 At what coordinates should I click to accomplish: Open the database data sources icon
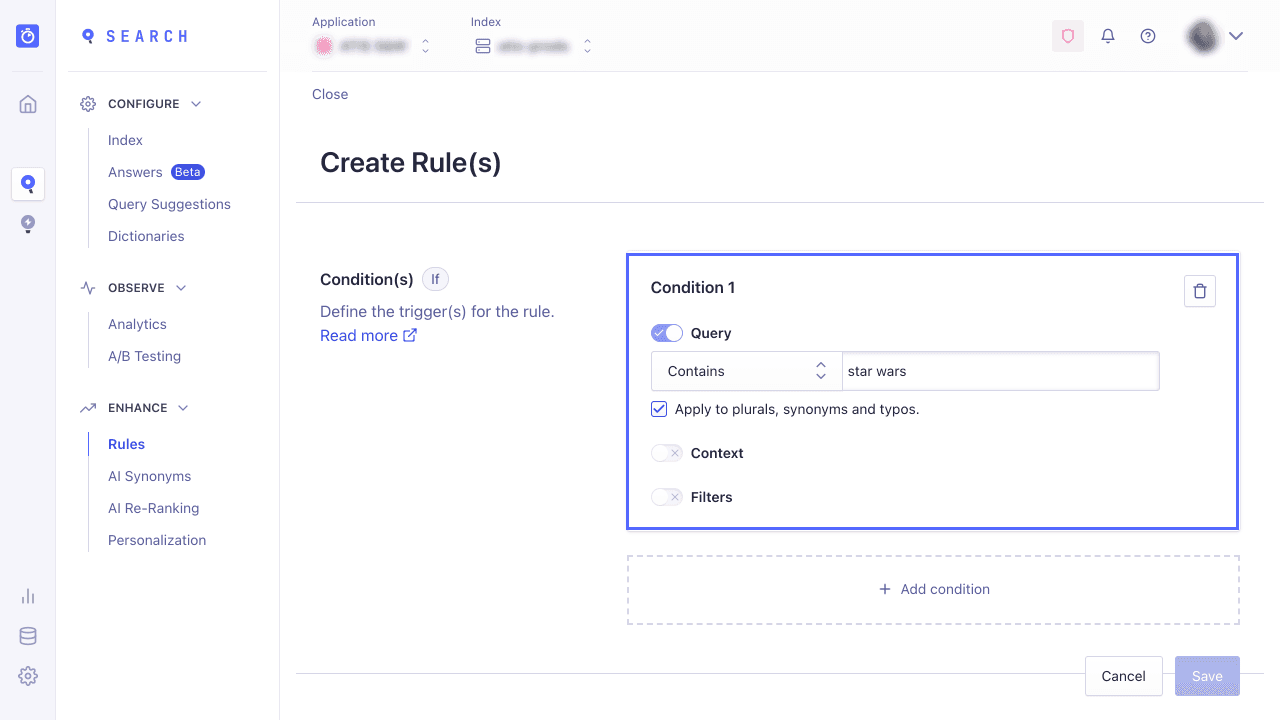click(28, 636)
